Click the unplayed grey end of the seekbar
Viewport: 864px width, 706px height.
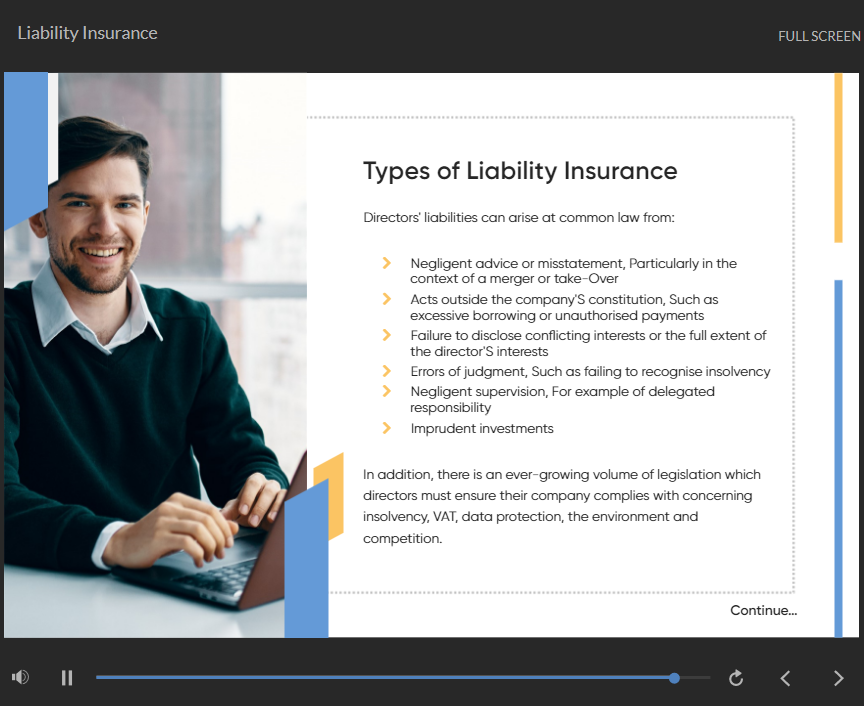click(x=696, y=677)
